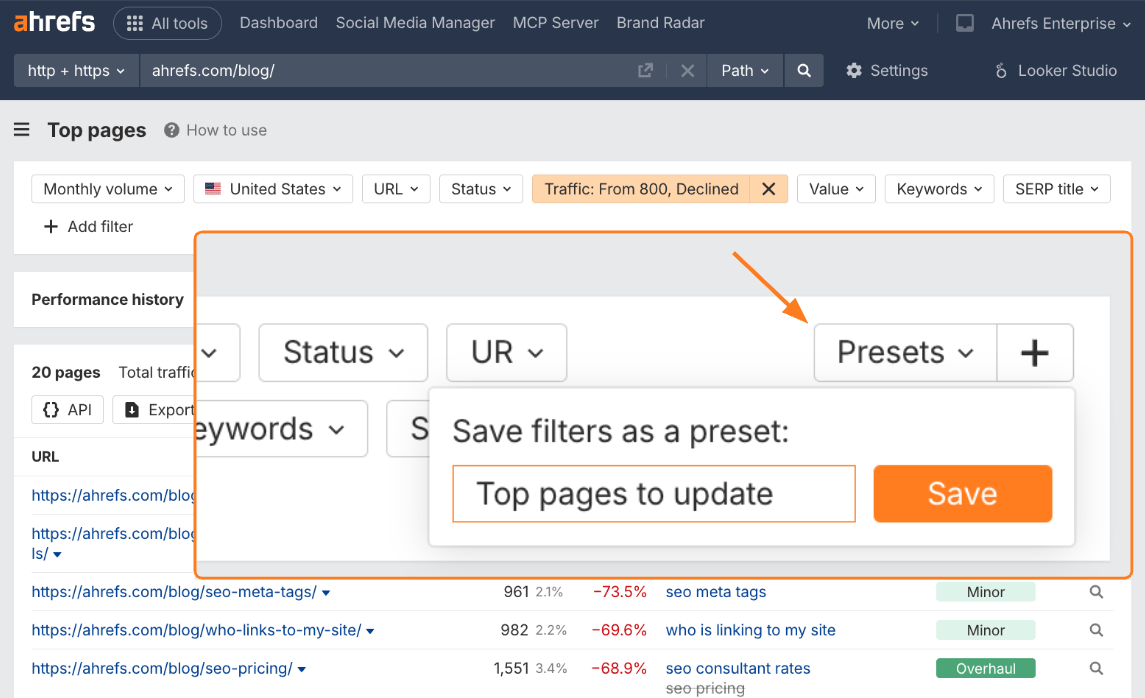Click the Settings gear icon
Image resolution: width=1145 pixels, height=698 pixels.
[x=853, y=70]
